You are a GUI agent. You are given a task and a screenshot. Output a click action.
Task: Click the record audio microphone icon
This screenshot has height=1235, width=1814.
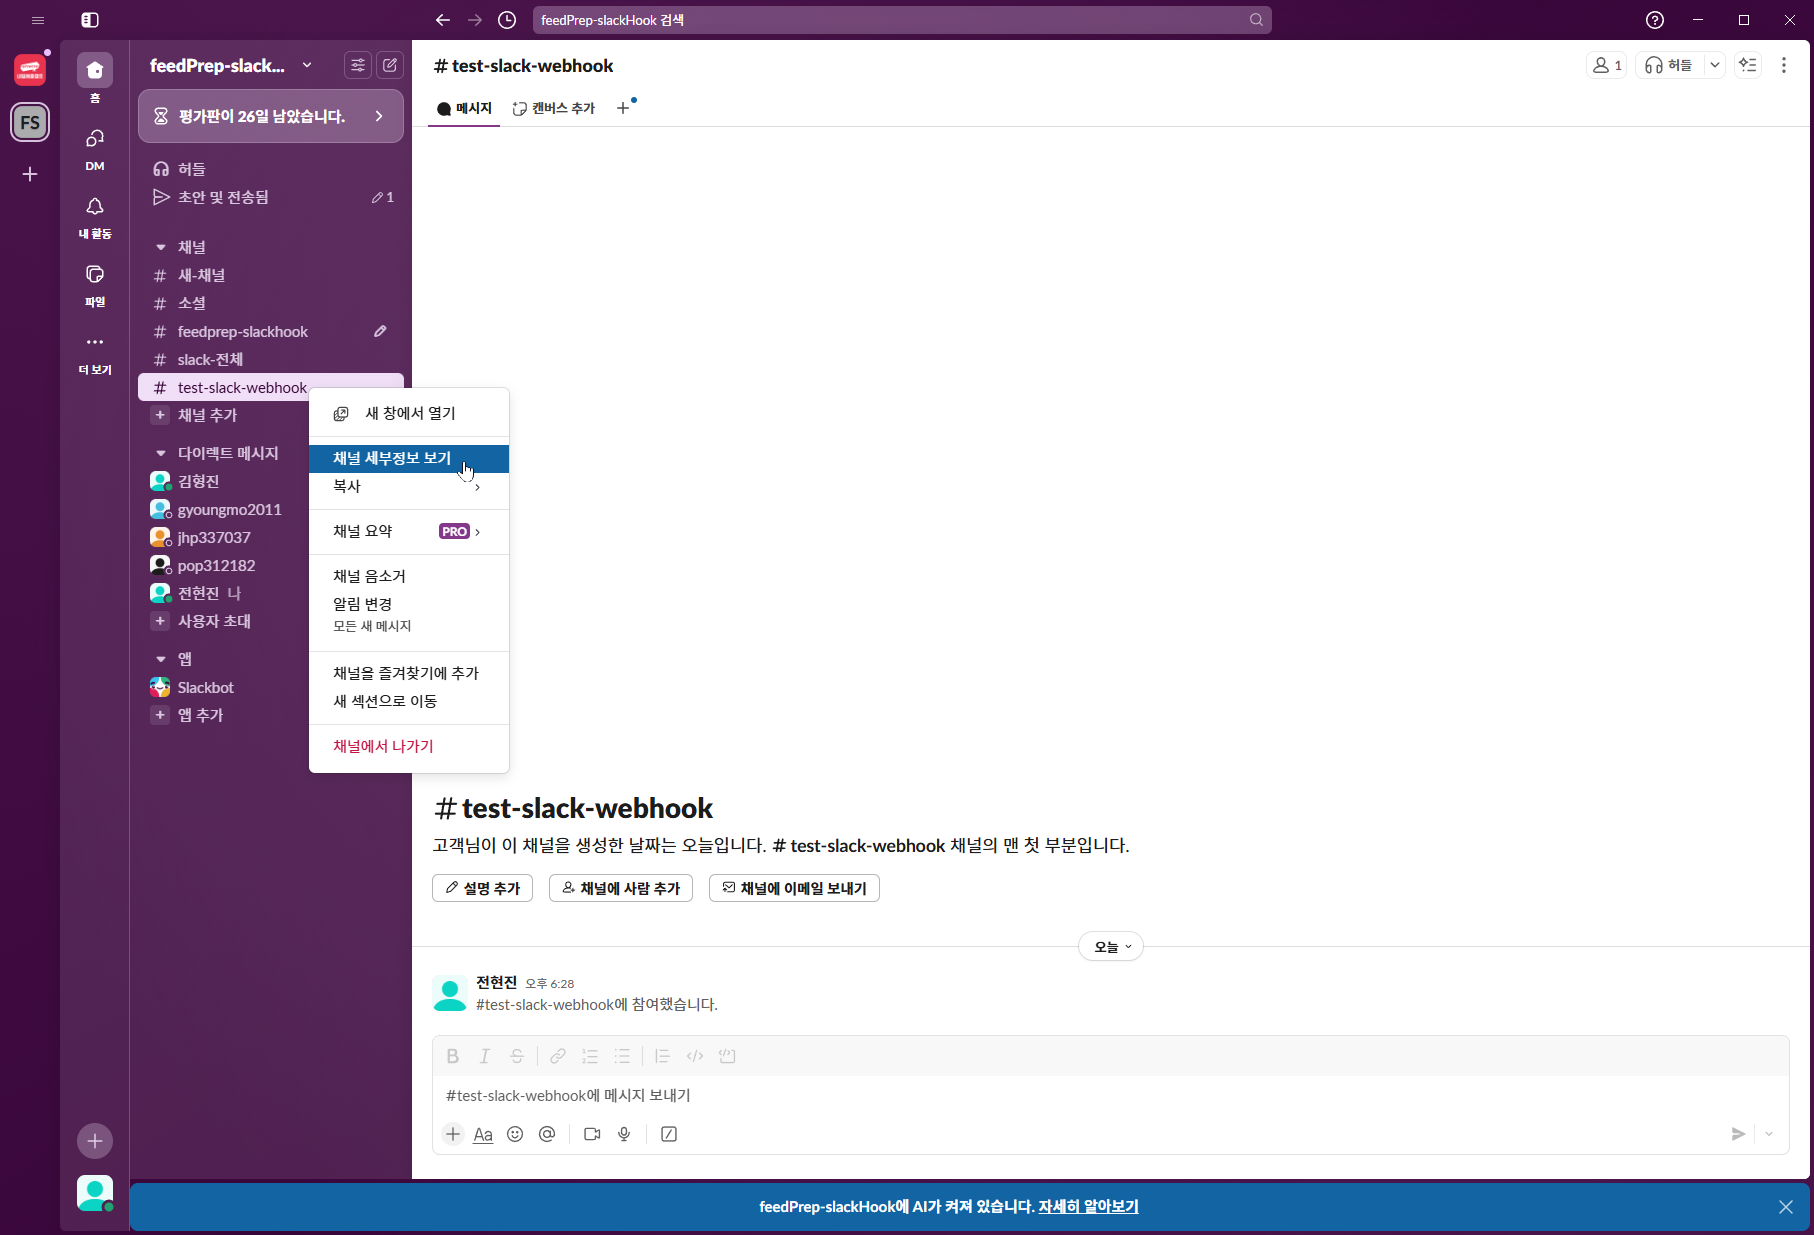point(624,1134)
